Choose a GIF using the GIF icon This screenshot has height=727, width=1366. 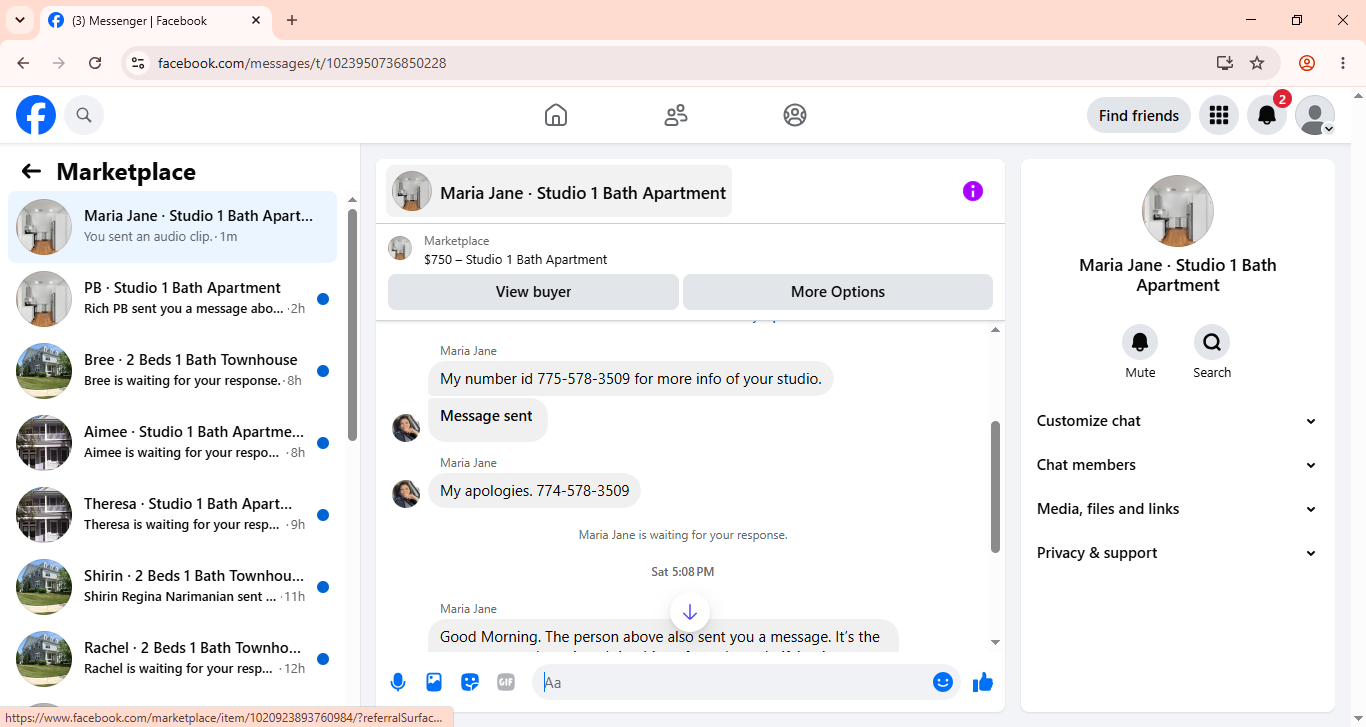point(506,682)
